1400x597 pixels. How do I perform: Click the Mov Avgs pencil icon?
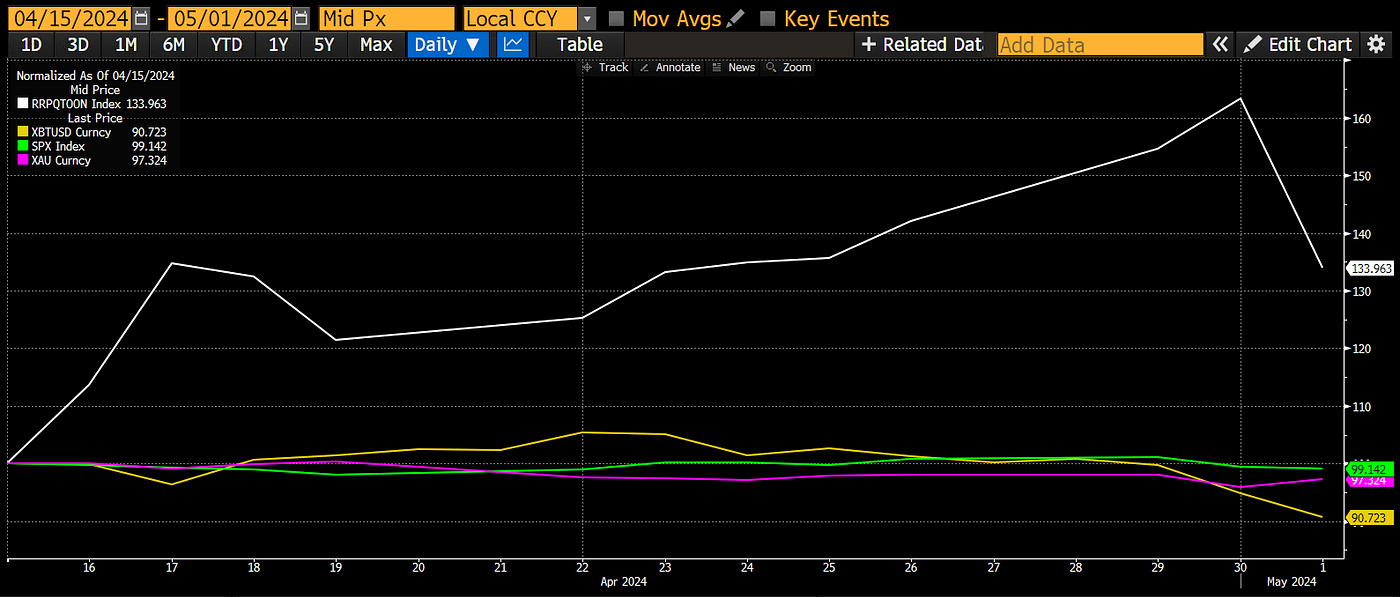[737, 18]
